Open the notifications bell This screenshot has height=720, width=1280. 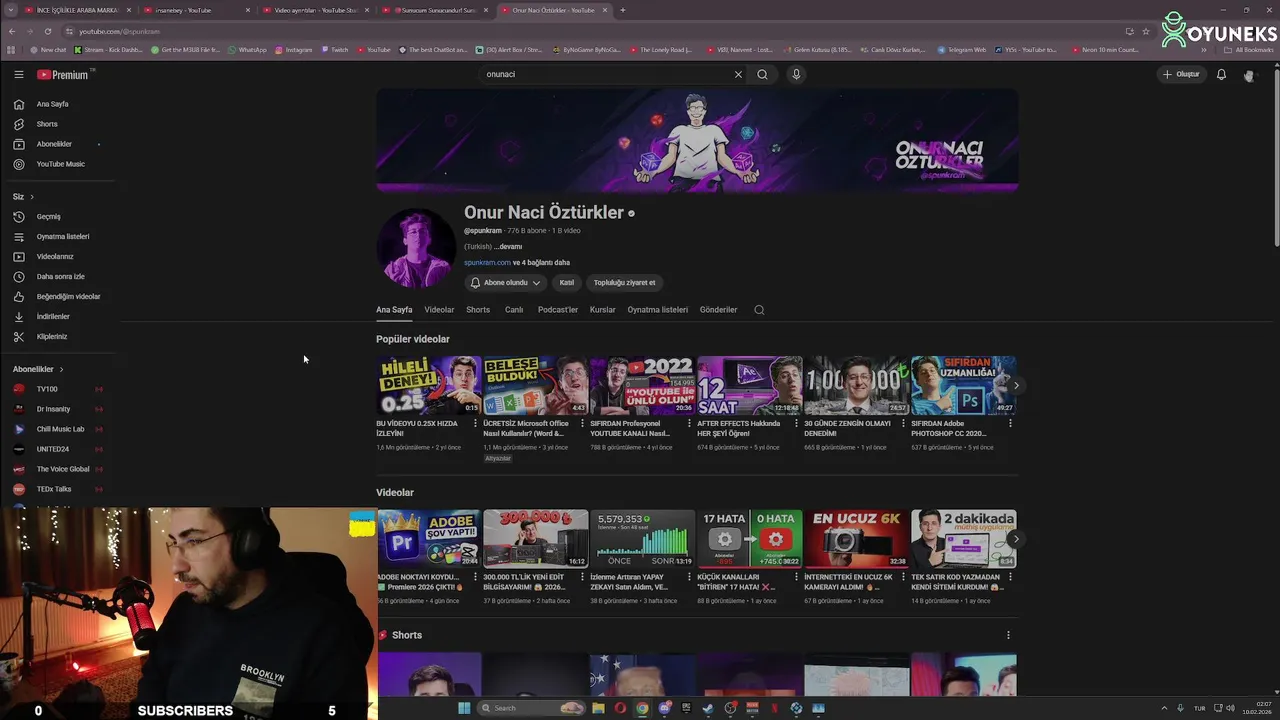(x=1221, y=74)
